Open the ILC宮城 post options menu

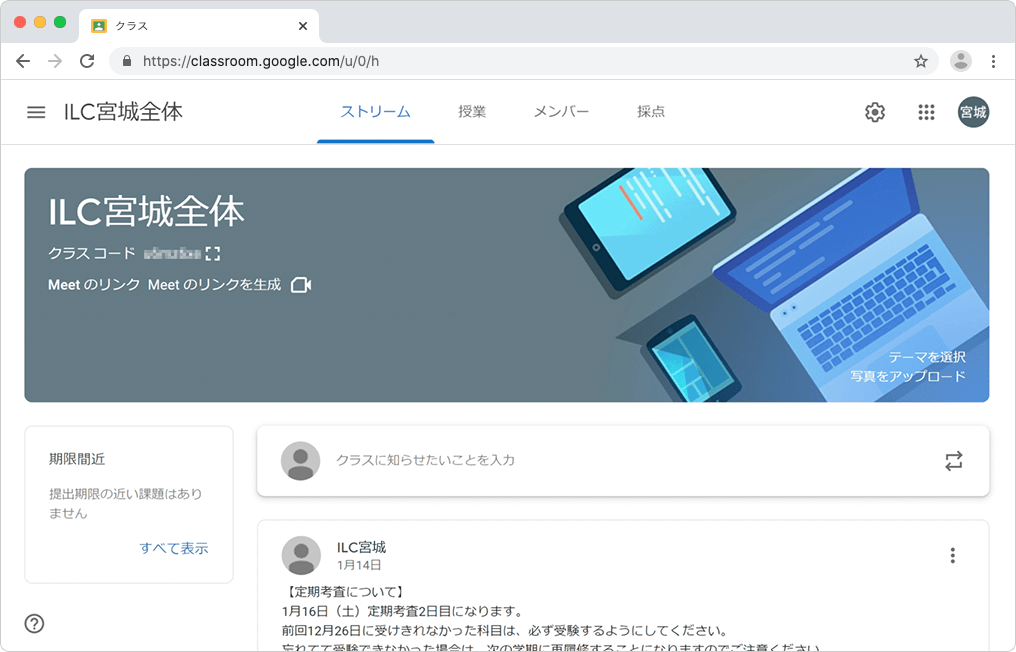[x=952, y=555]
